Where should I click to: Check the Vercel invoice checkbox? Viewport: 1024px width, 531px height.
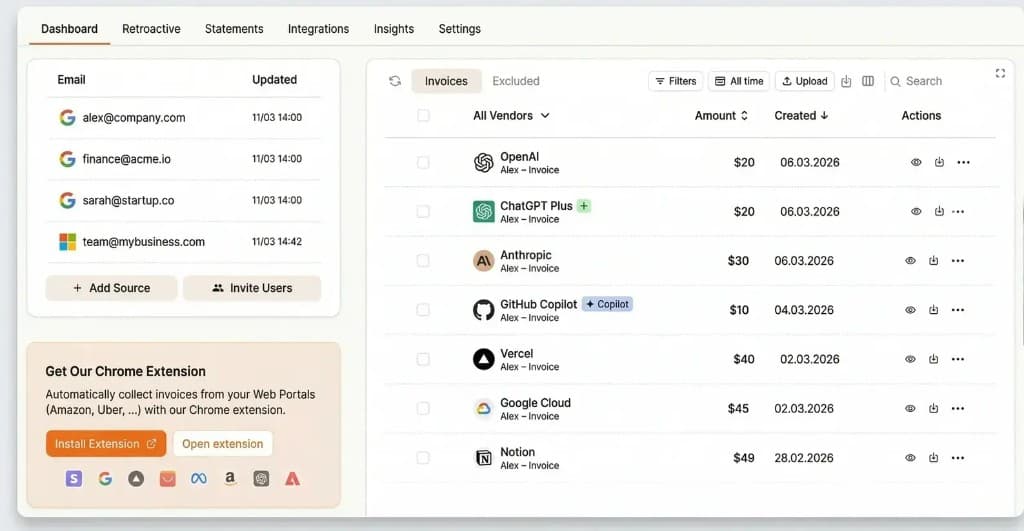423,359
